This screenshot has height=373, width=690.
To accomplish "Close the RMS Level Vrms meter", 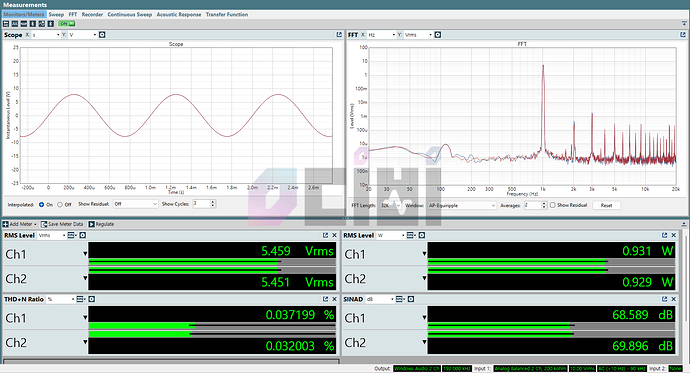I will click(334, 235).
